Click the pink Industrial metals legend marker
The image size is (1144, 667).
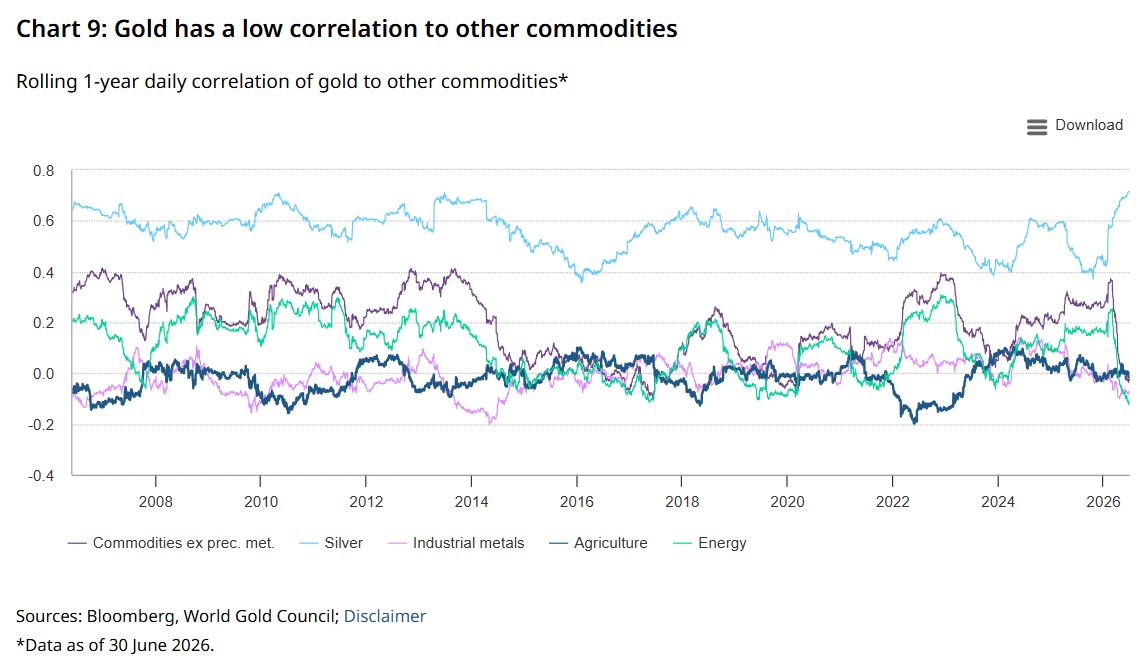pyautogui.click(x=397, y=544)
